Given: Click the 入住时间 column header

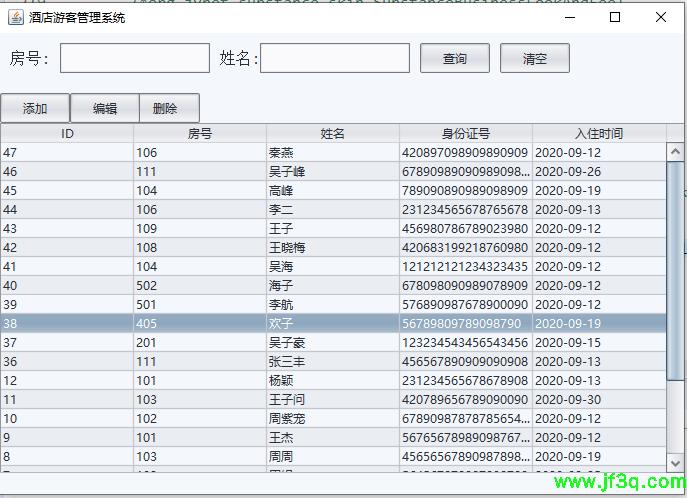Looking at the screenshot, I should pos(599,133).
